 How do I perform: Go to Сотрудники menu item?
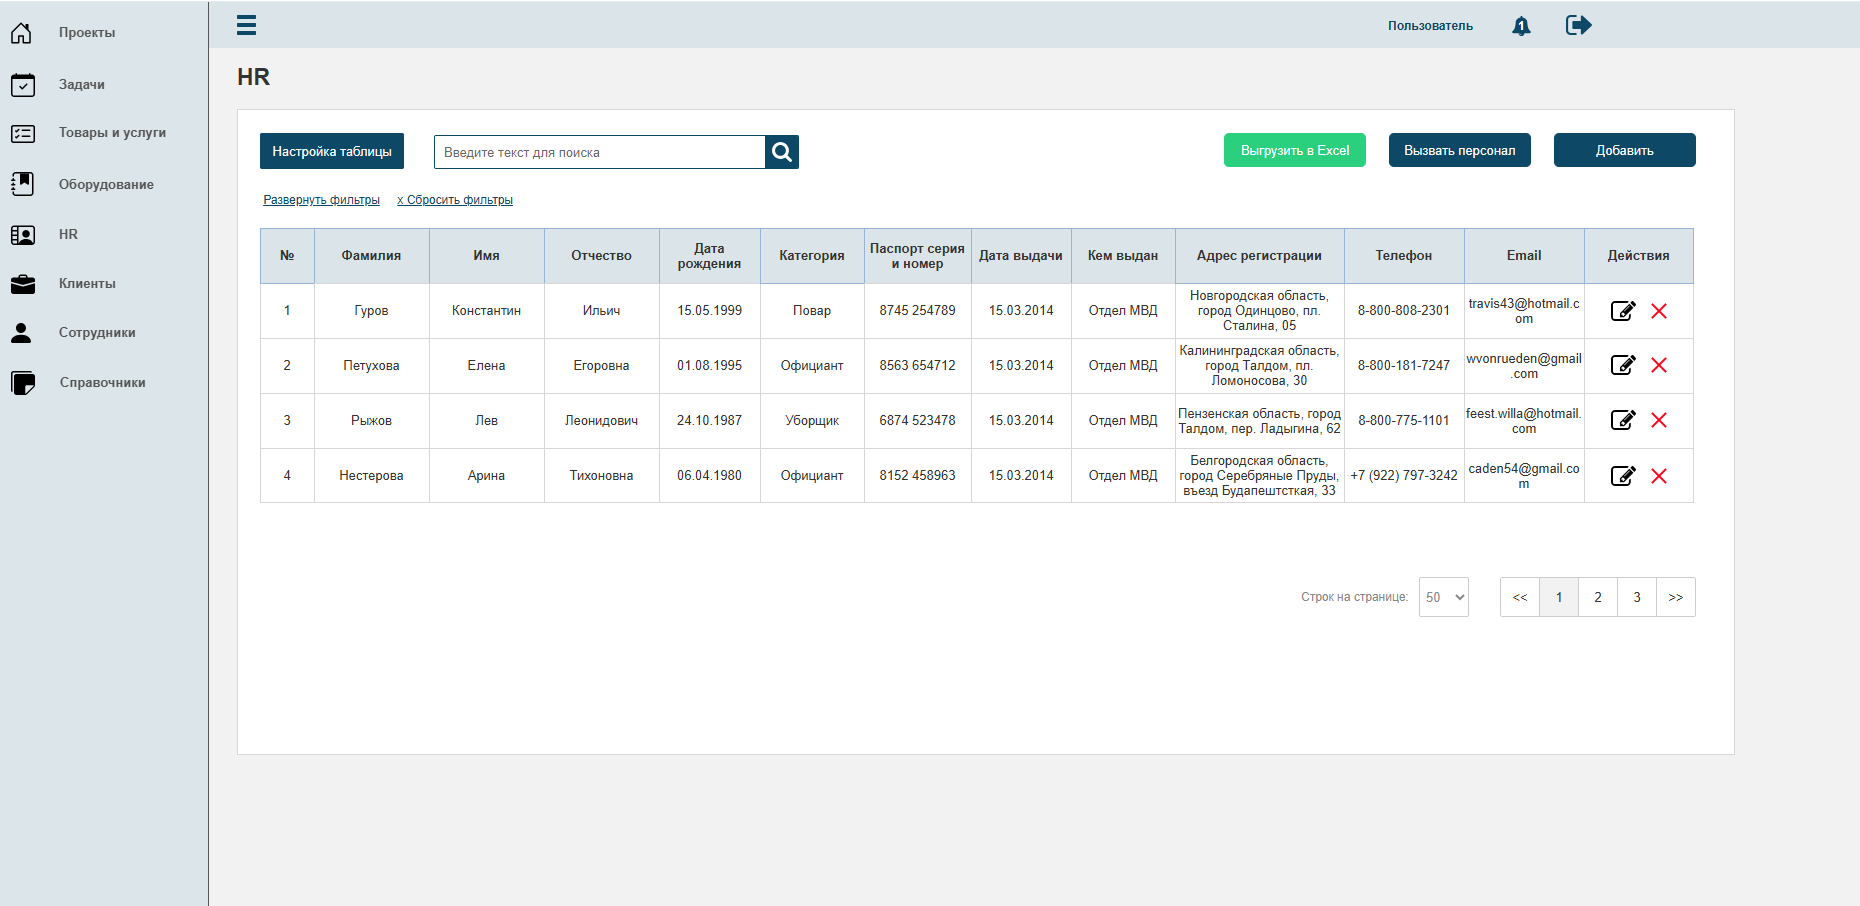tap(97, 333)
